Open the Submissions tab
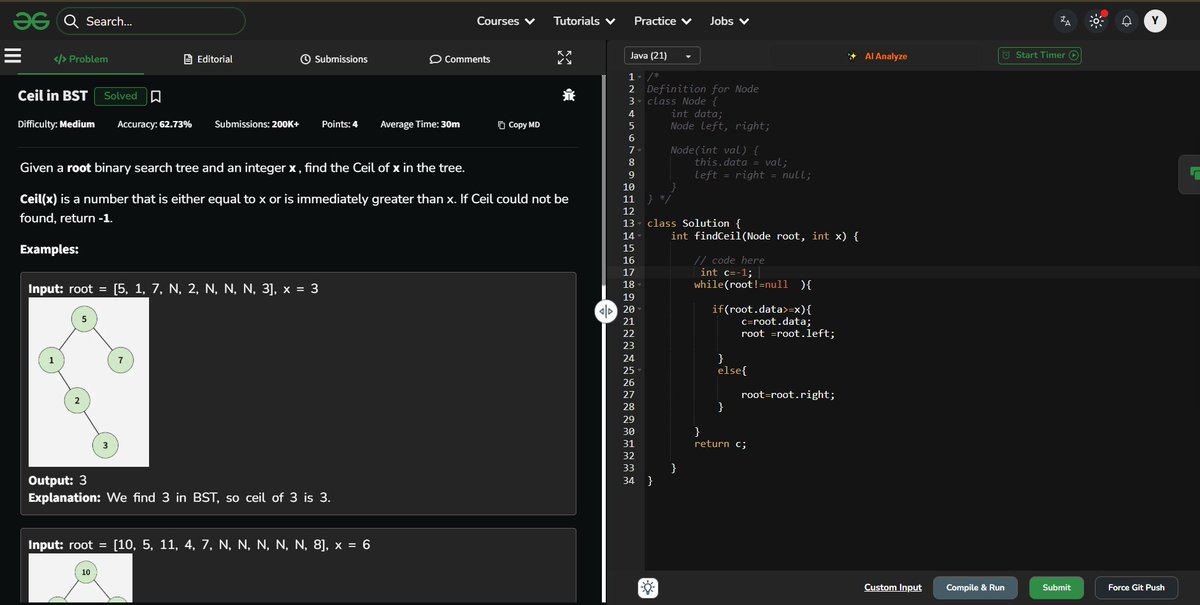 tap(334, 59)
